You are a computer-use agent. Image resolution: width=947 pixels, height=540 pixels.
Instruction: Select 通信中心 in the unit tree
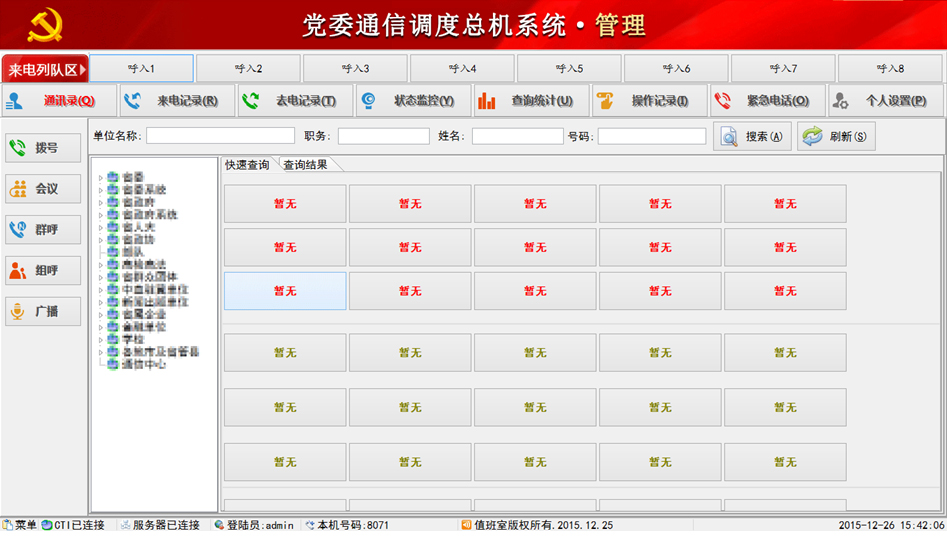click(x=143, y=365)
